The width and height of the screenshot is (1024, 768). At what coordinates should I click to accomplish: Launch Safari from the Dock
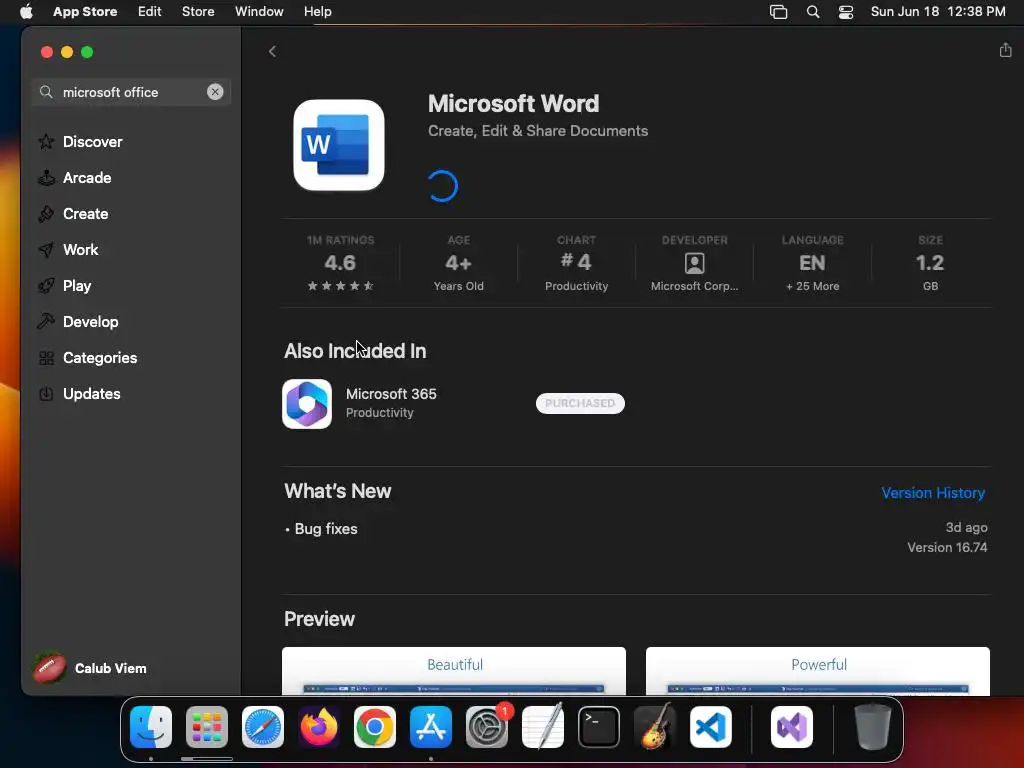click(263, 727)
